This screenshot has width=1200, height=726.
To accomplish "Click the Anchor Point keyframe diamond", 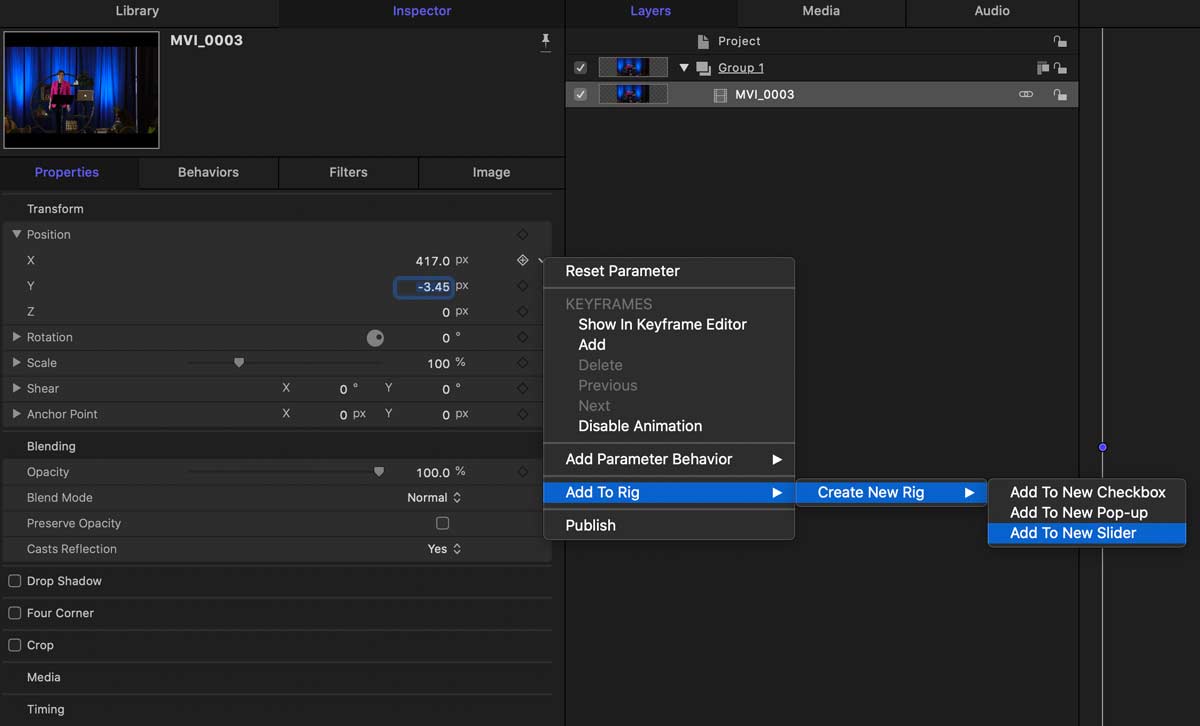I will point(522,414).
